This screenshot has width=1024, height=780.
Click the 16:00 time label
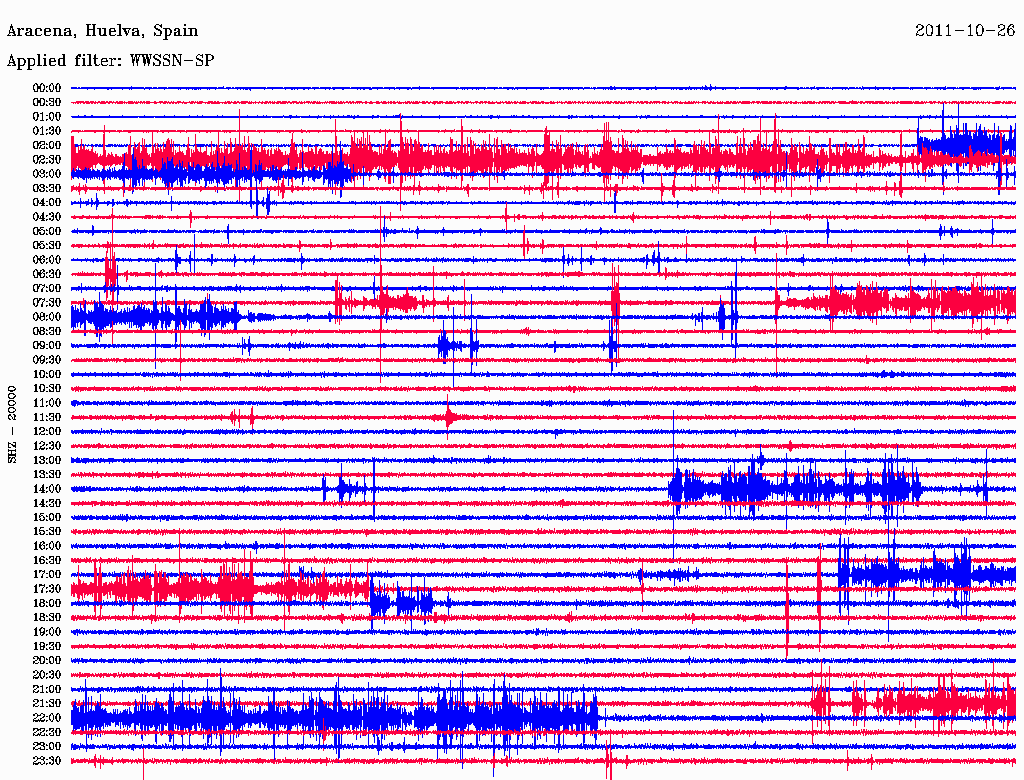tap(46, 546)
